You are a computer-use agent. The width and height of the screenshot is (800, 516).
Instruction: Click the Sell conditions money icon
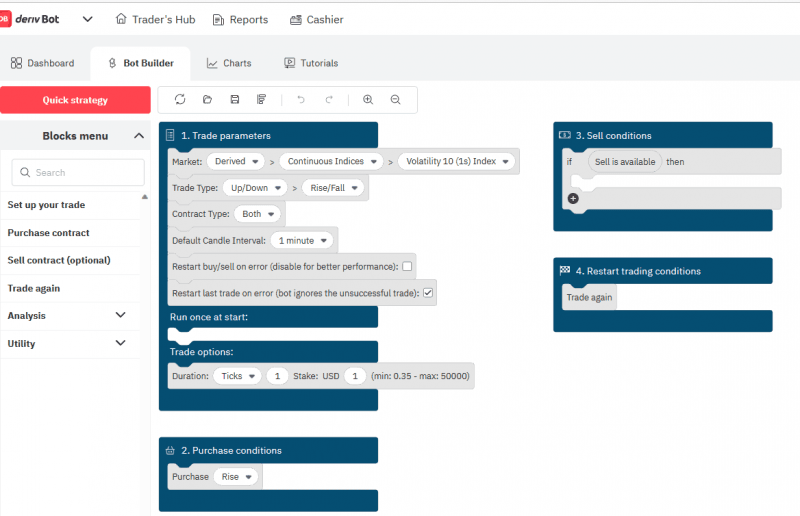565,135
